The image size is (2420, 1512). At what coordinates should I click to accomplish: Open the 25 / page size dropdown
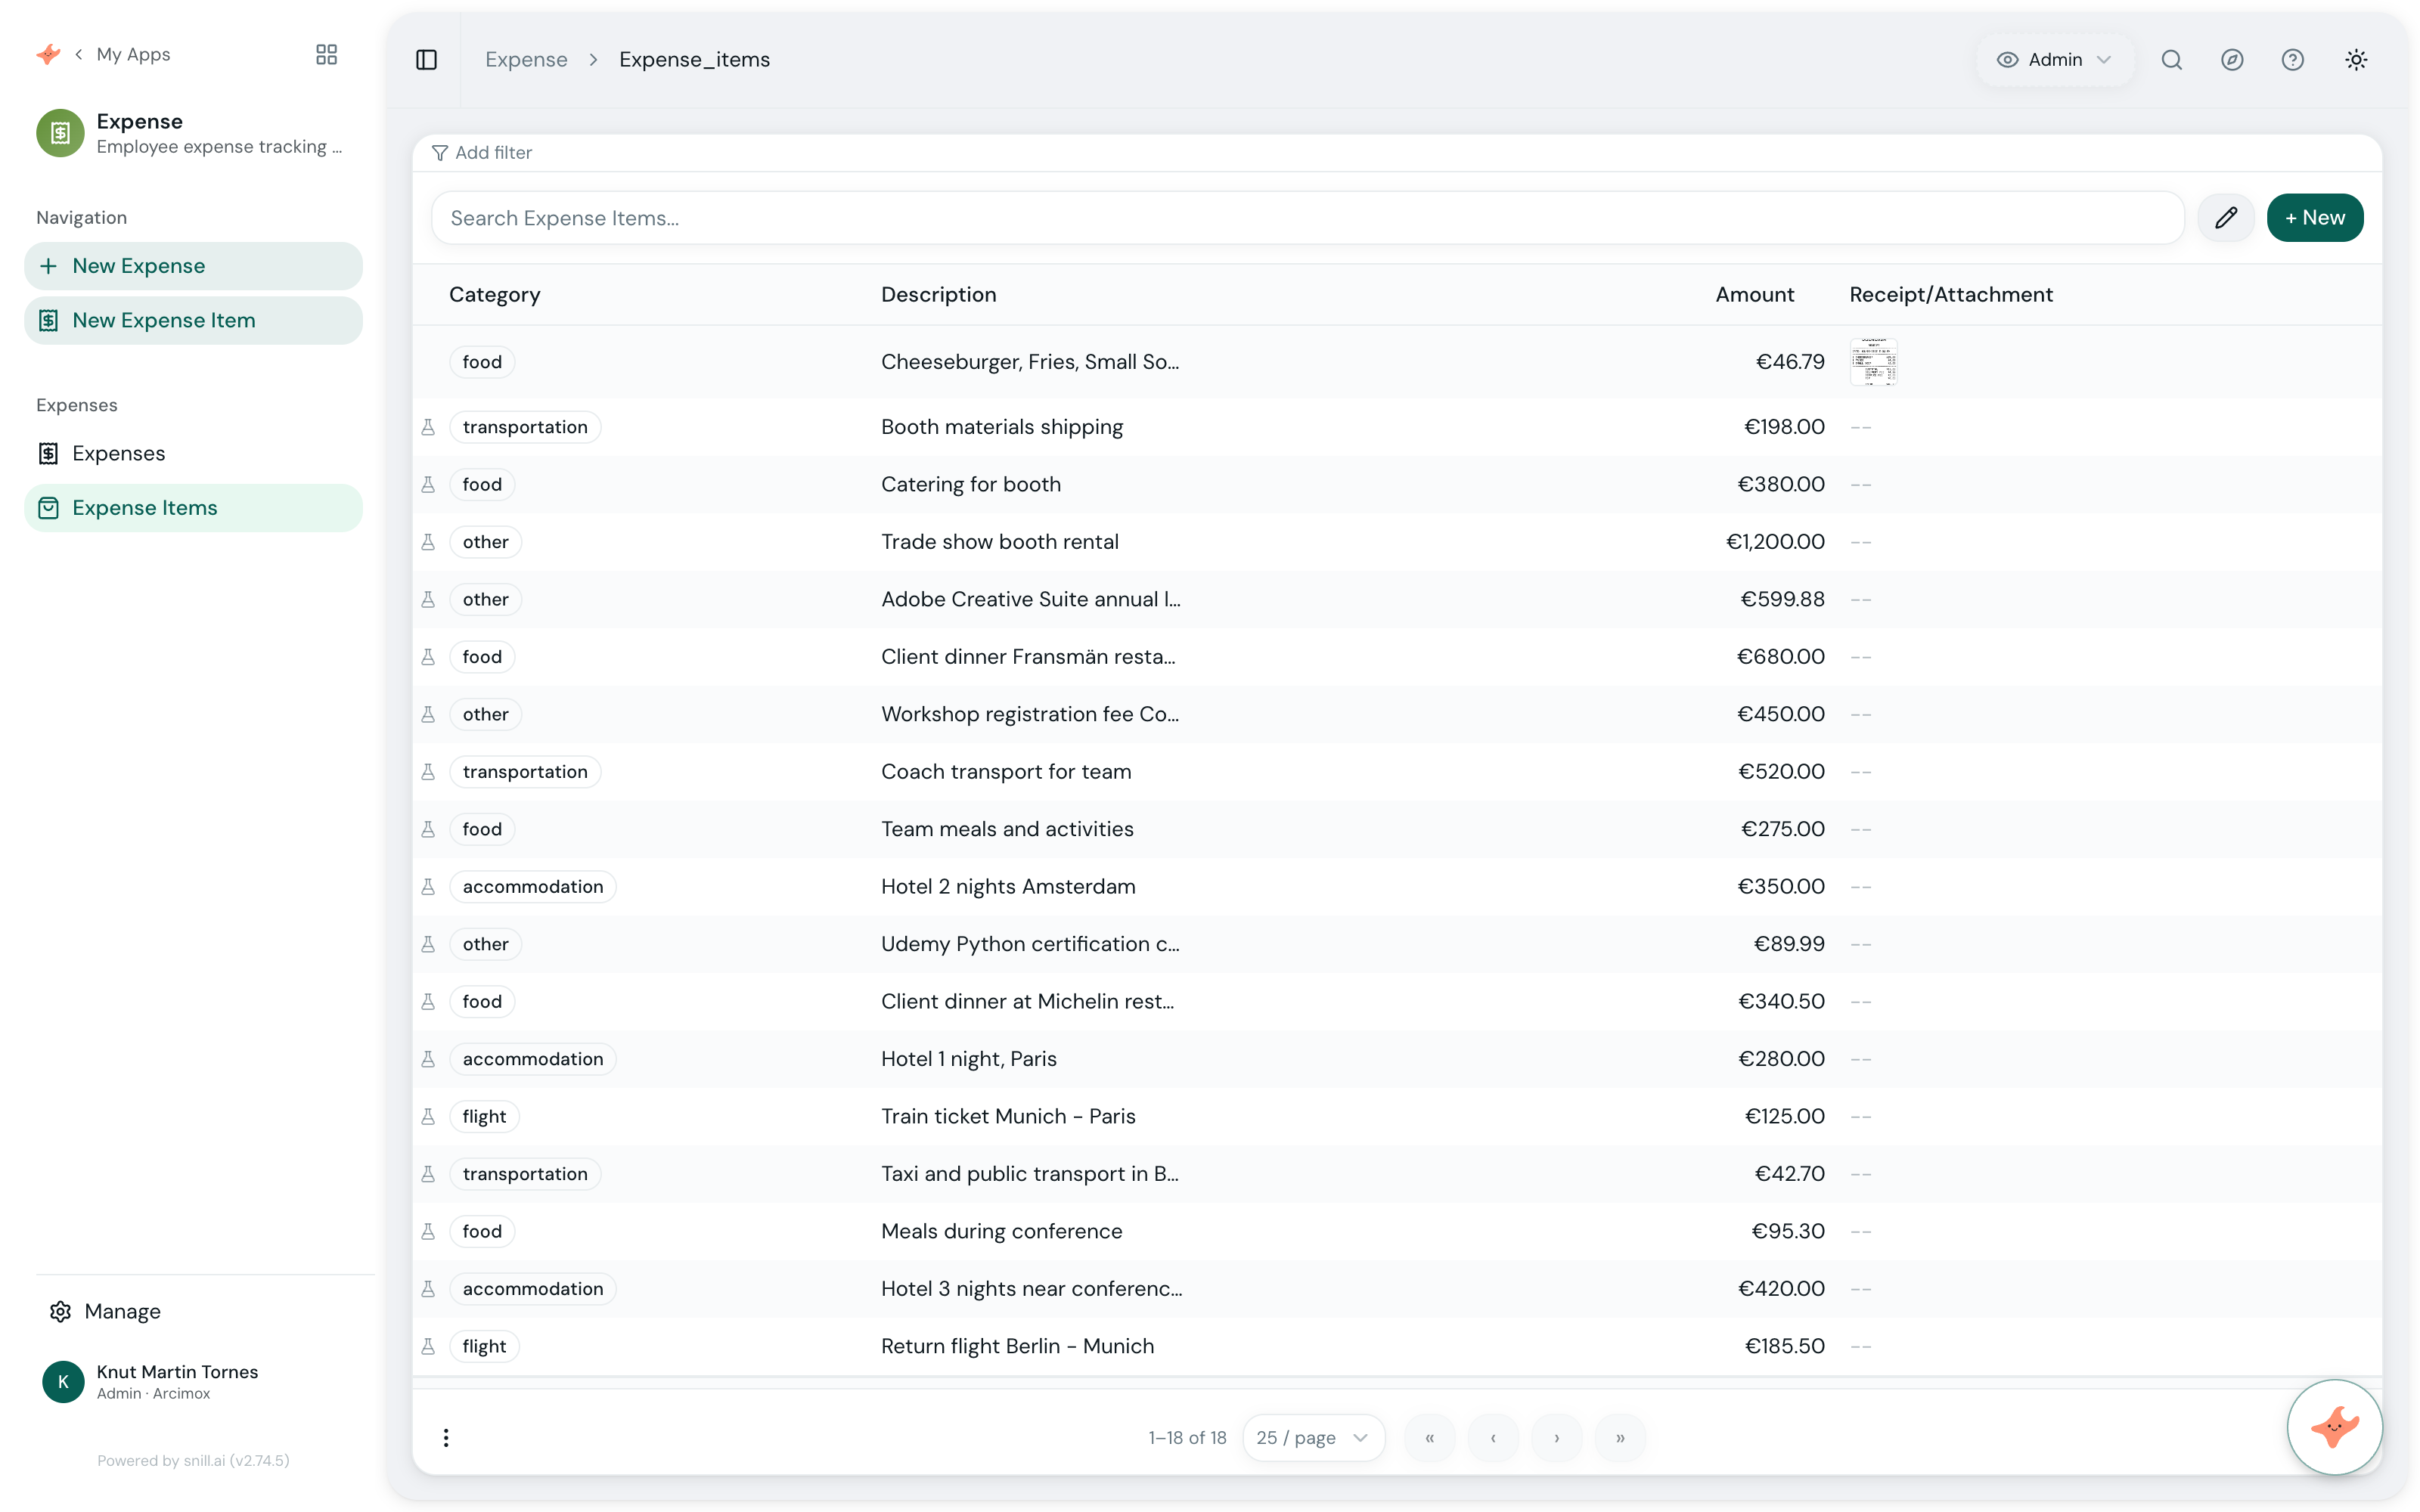pos(1313,1437)
